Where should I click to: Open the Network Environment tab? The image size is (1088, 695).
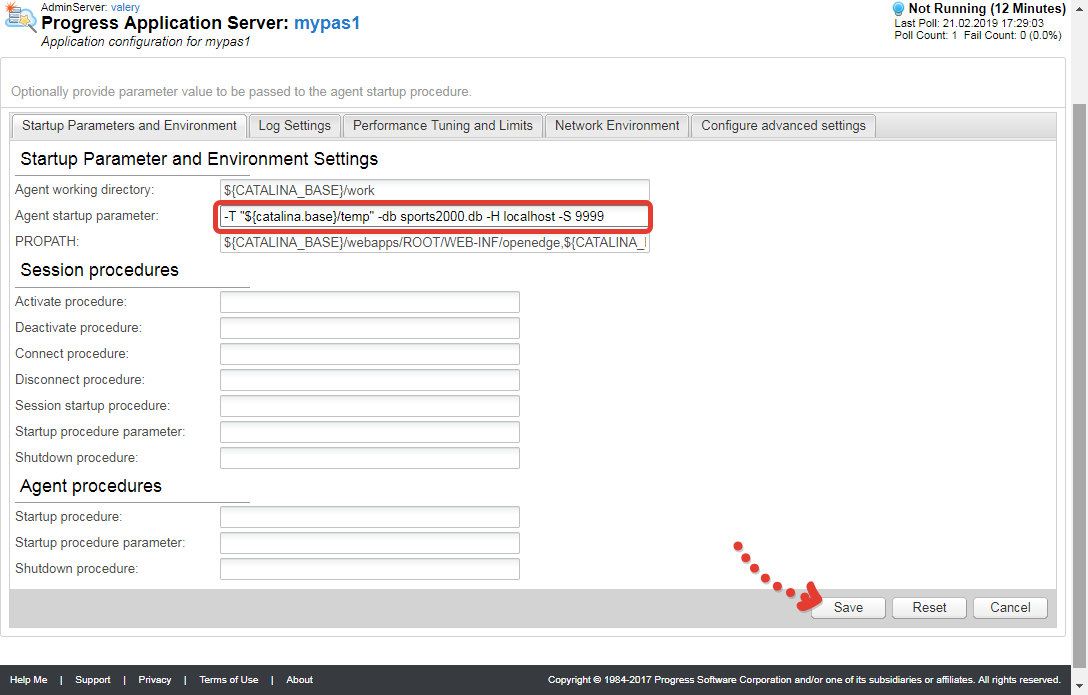(616, 126)
